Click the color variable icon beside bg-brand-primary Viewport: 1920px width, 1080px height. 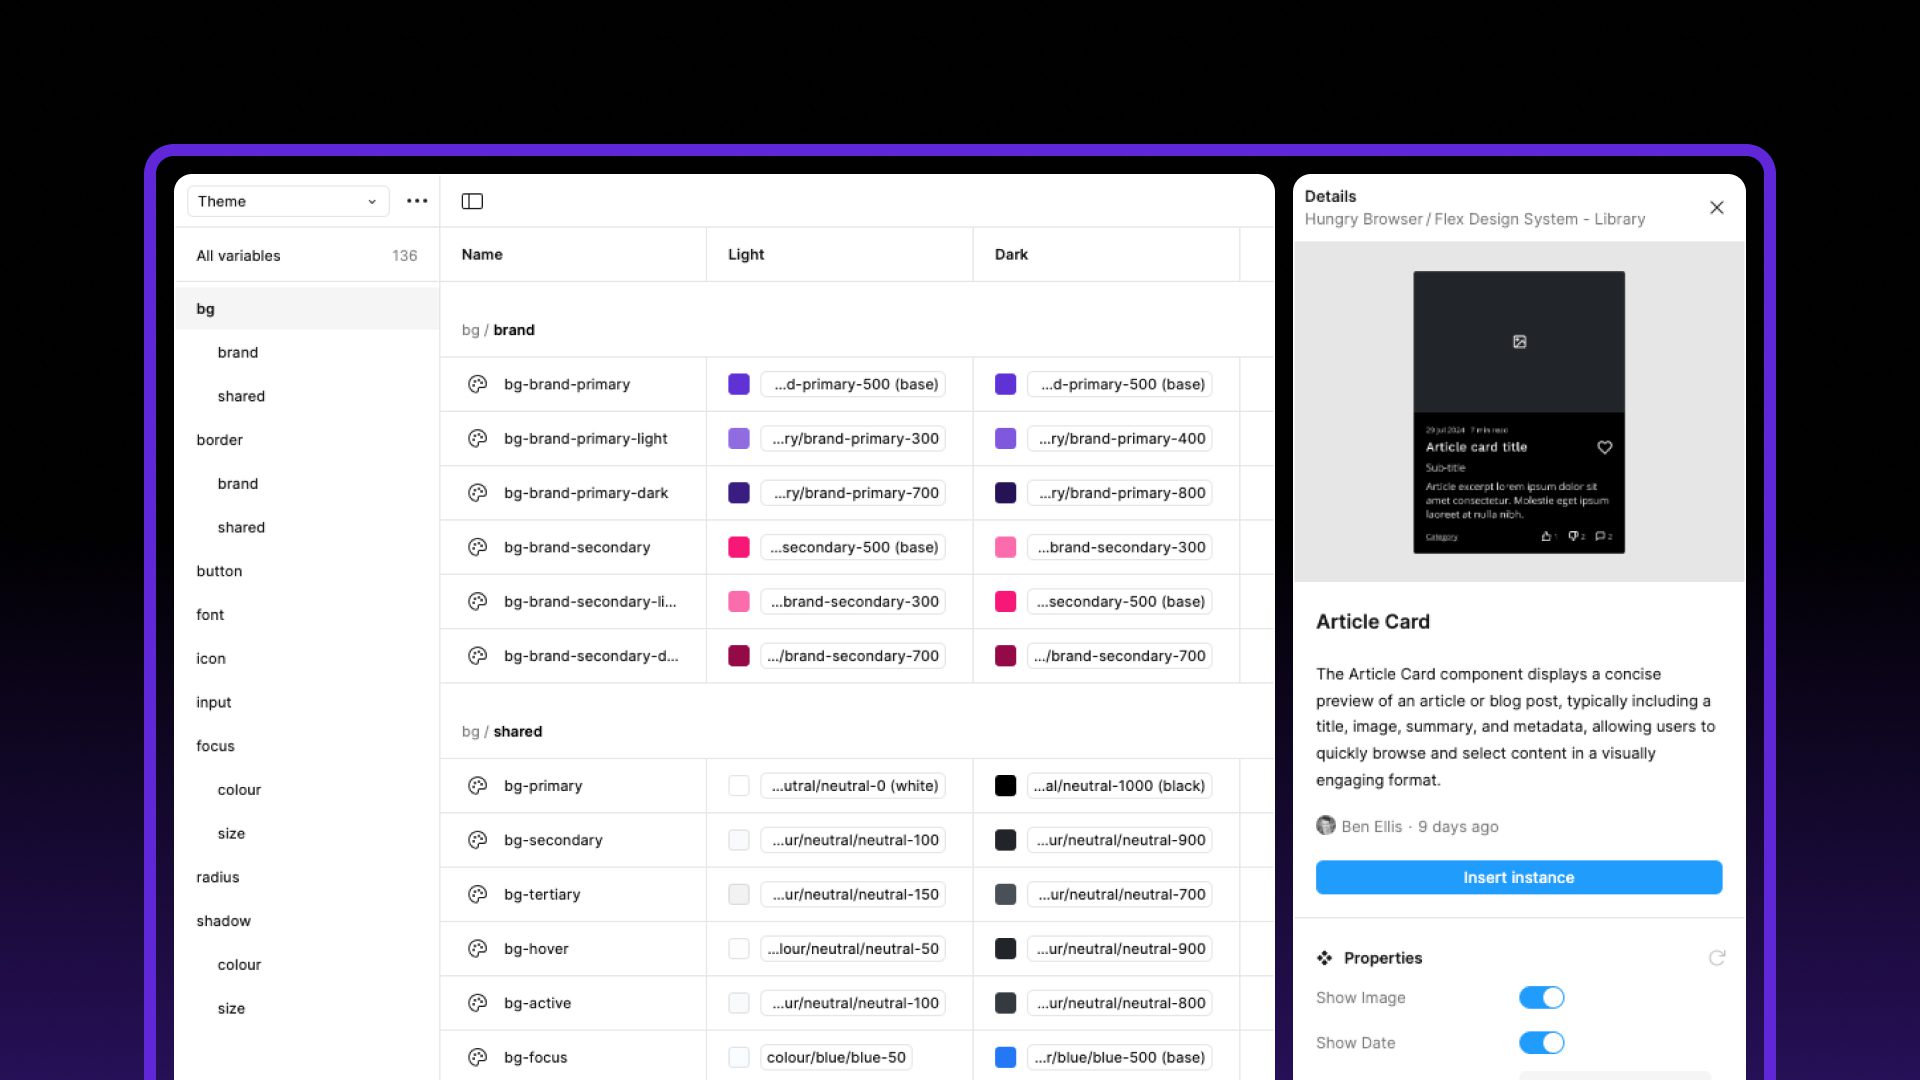point(476,384)
